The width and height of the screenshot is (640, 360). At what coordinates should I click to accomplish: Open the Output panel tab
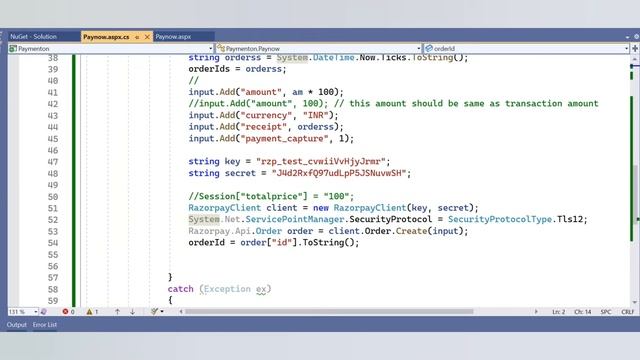17,325
